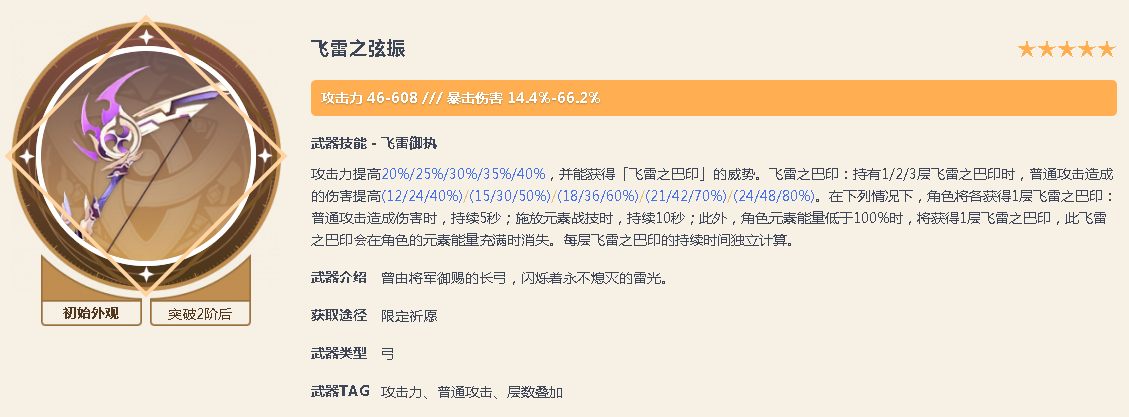Click the sparkle on right of weapon frame
1129x417 pixels.
pyautogui.click(x=265, y=155)
